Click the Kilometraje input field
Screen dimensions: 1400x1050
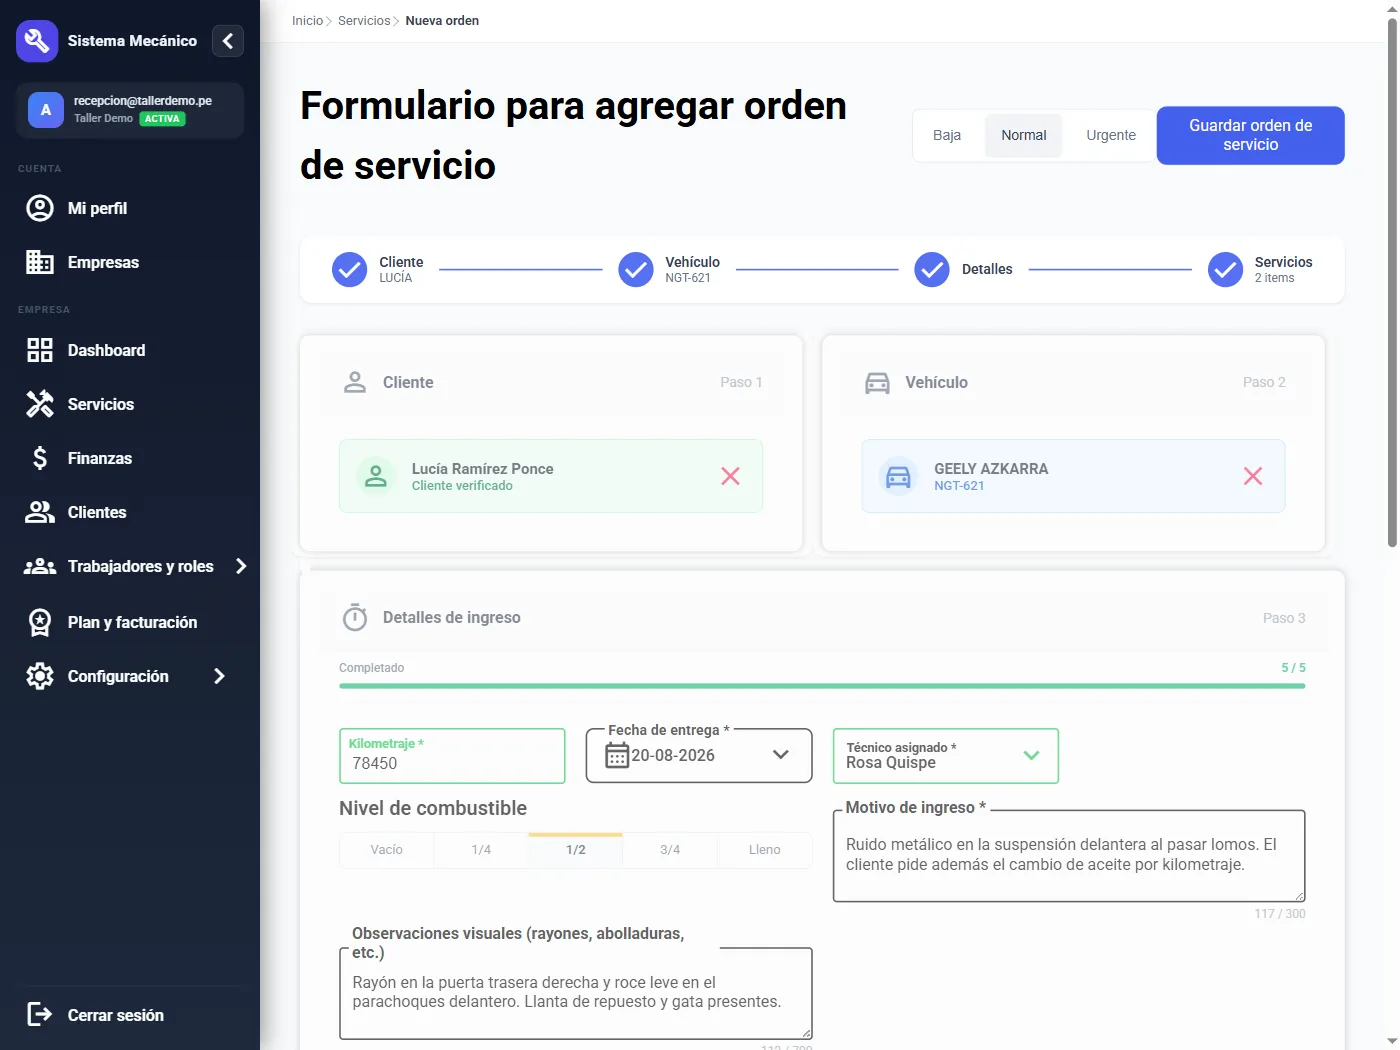[x=452, y=756]
